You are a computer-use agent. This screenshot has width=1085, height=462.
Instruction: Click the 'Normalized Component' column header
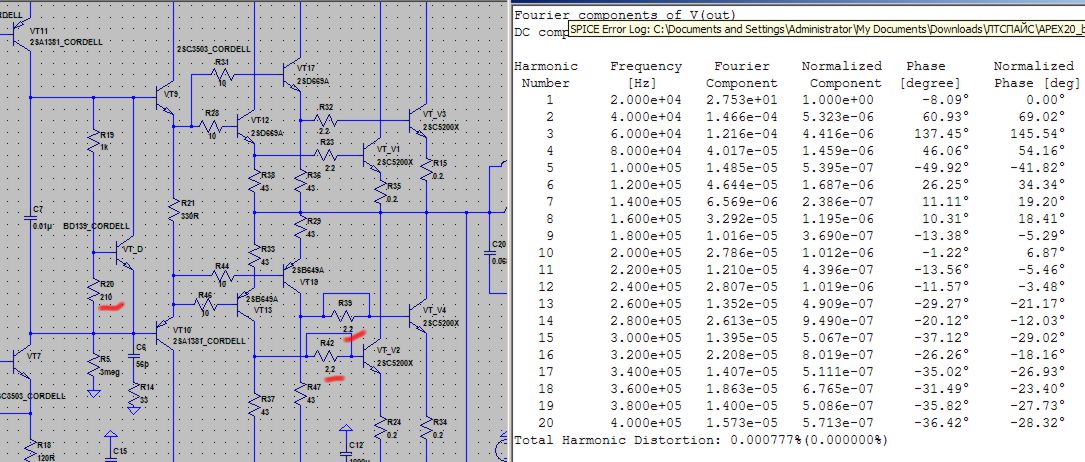[x=841, y=75]
